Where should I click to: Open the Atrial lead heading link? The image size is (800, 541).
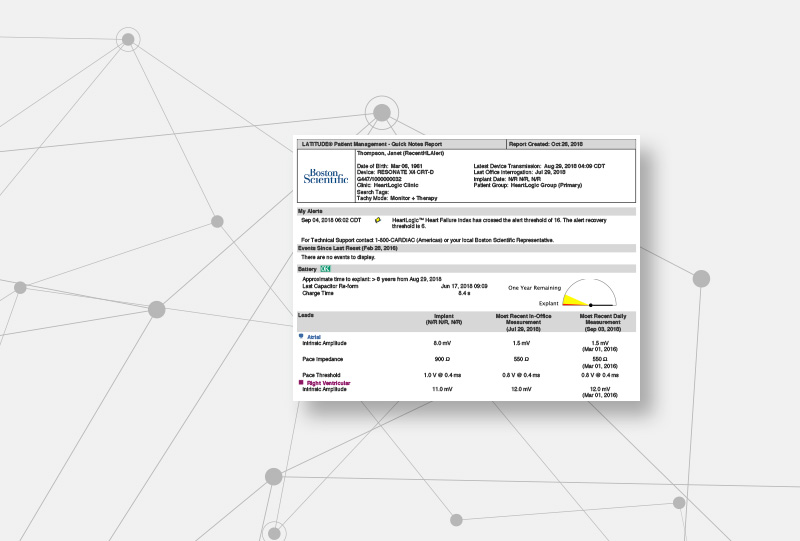click(314, 338)
